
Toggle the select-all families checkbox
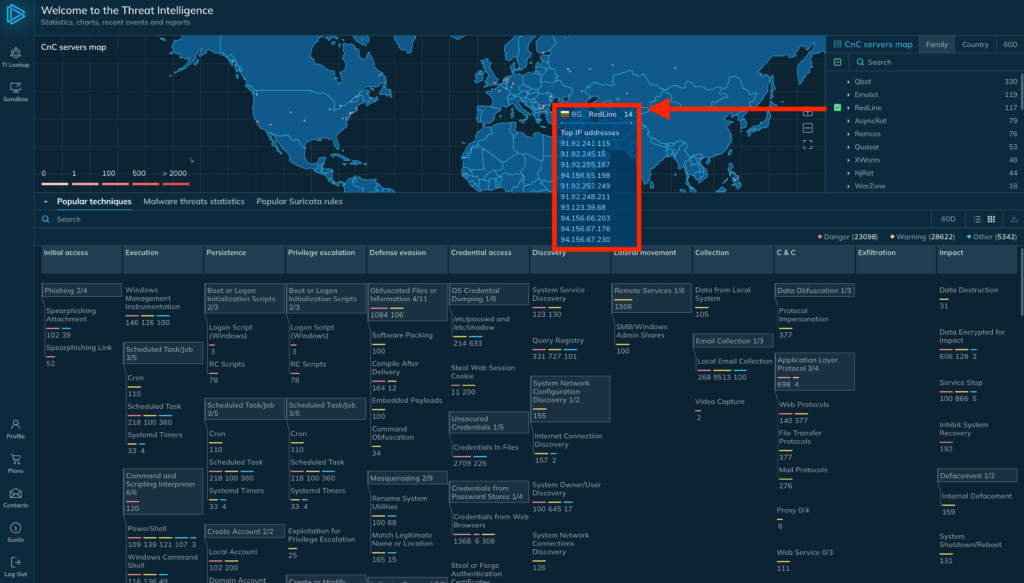(x=837, y=62)
